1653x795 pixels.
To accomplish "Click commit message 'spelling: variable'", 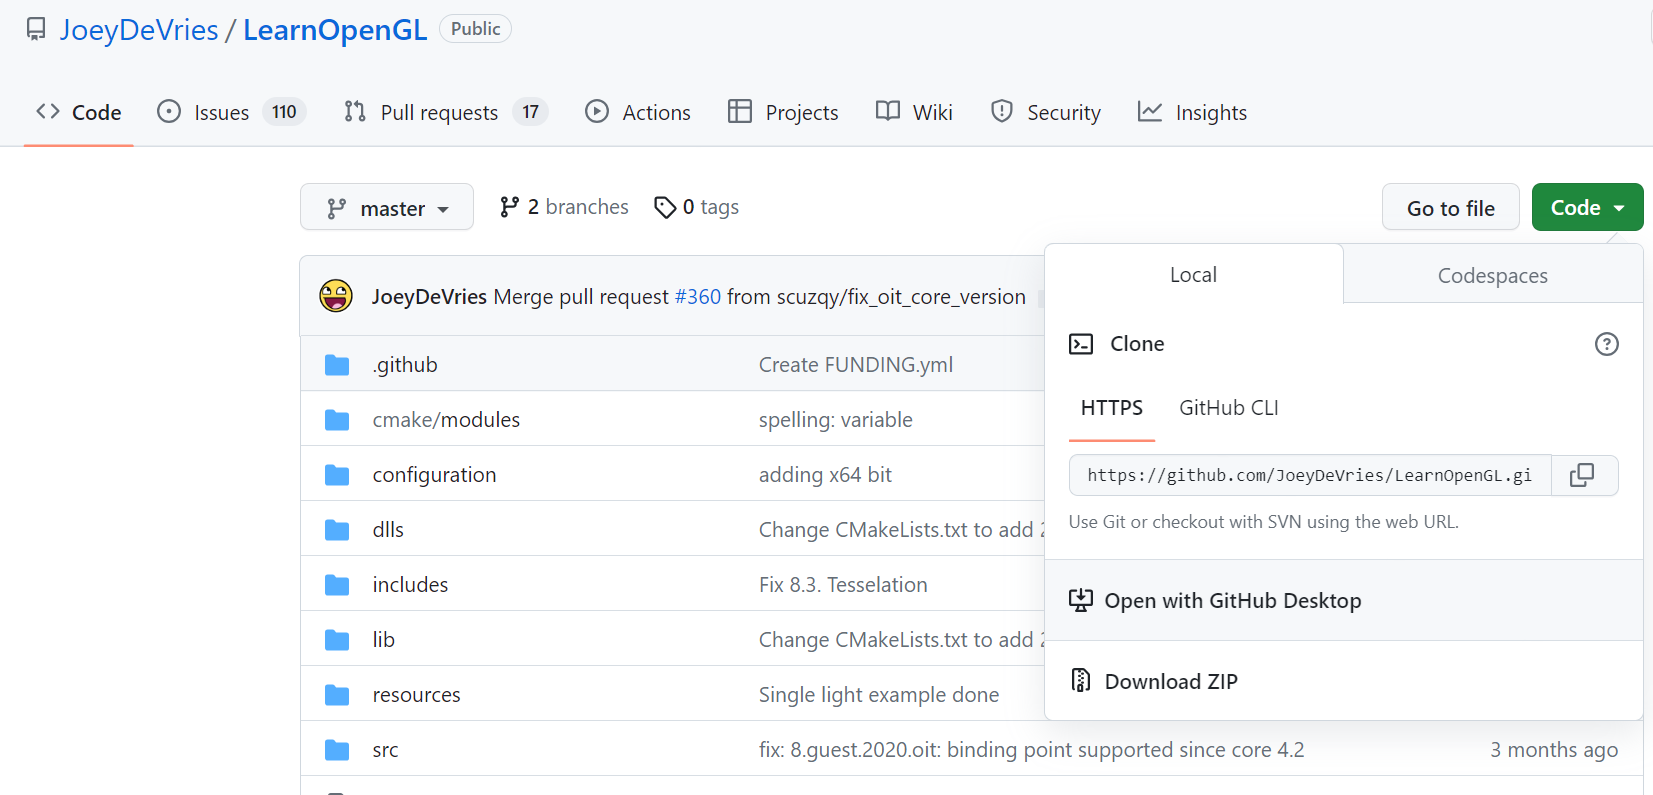I will tap(836, 420).
